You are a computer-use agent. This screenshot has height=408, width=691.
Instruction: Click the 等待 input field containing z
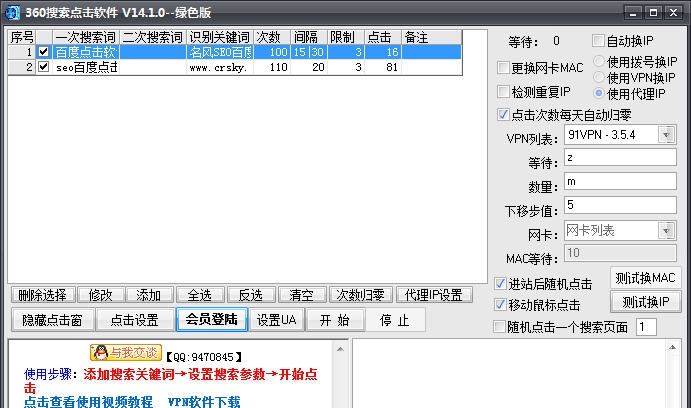click(x=620, y=157)
